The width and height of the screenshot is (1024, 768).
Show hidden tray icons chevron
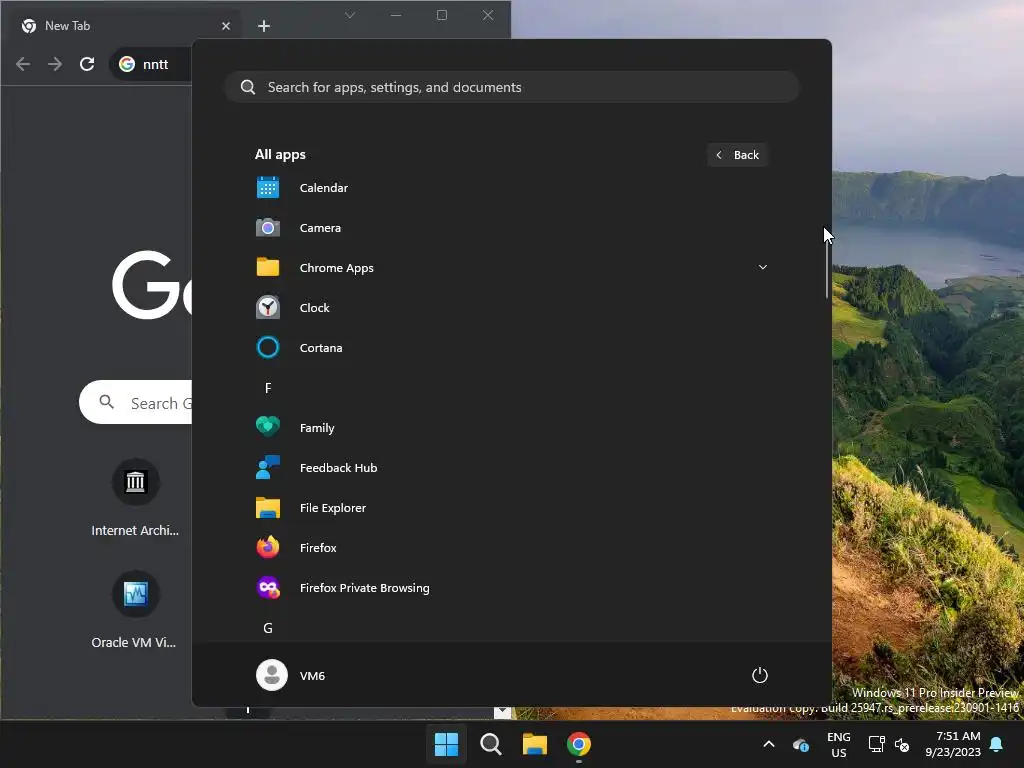tap(769, 744)
